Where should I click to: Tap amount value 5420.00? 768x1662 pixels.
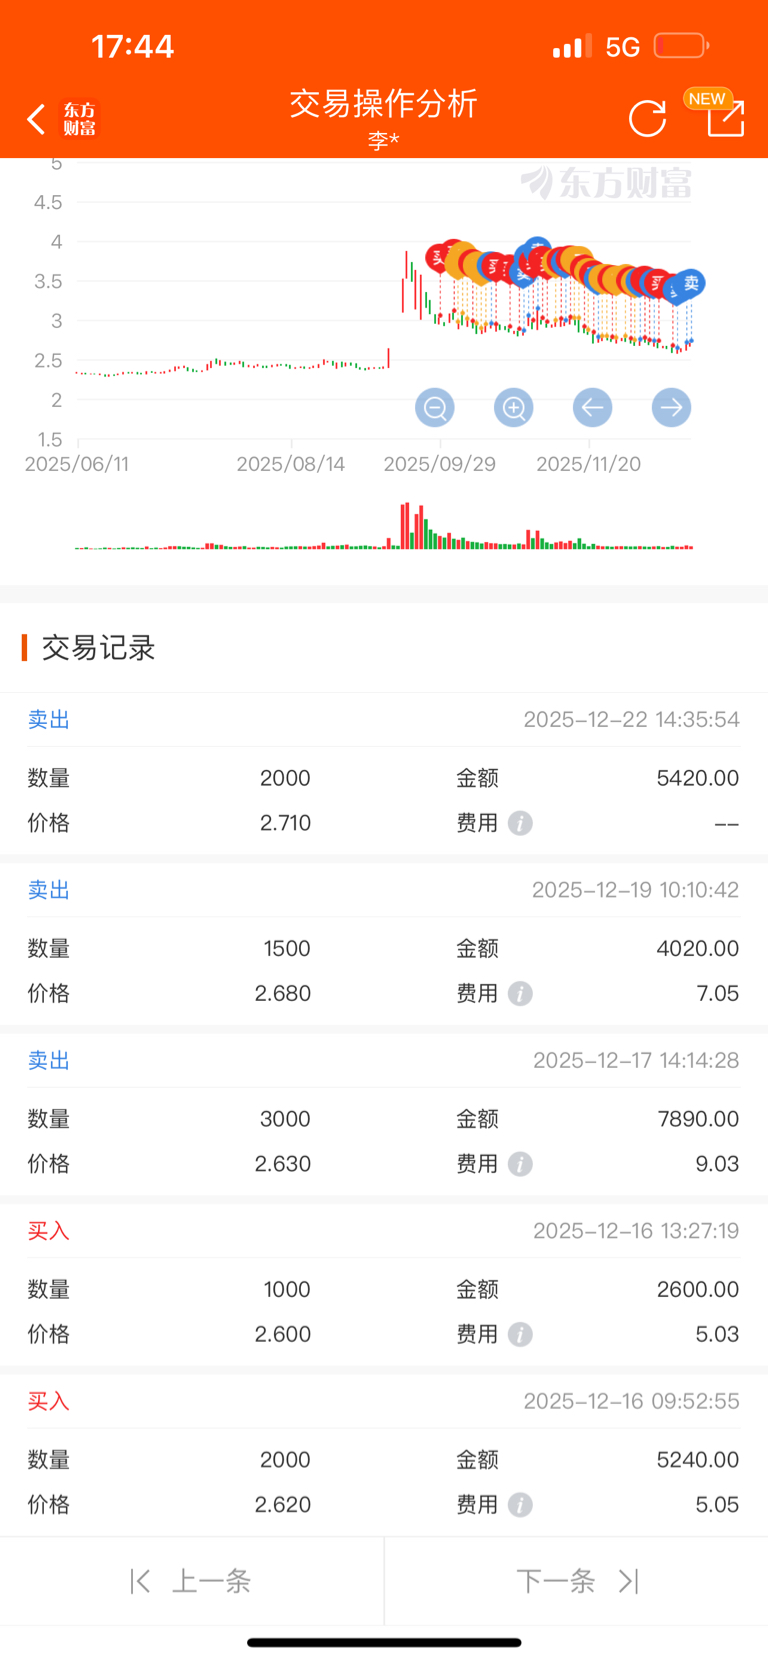pos(698,778)
